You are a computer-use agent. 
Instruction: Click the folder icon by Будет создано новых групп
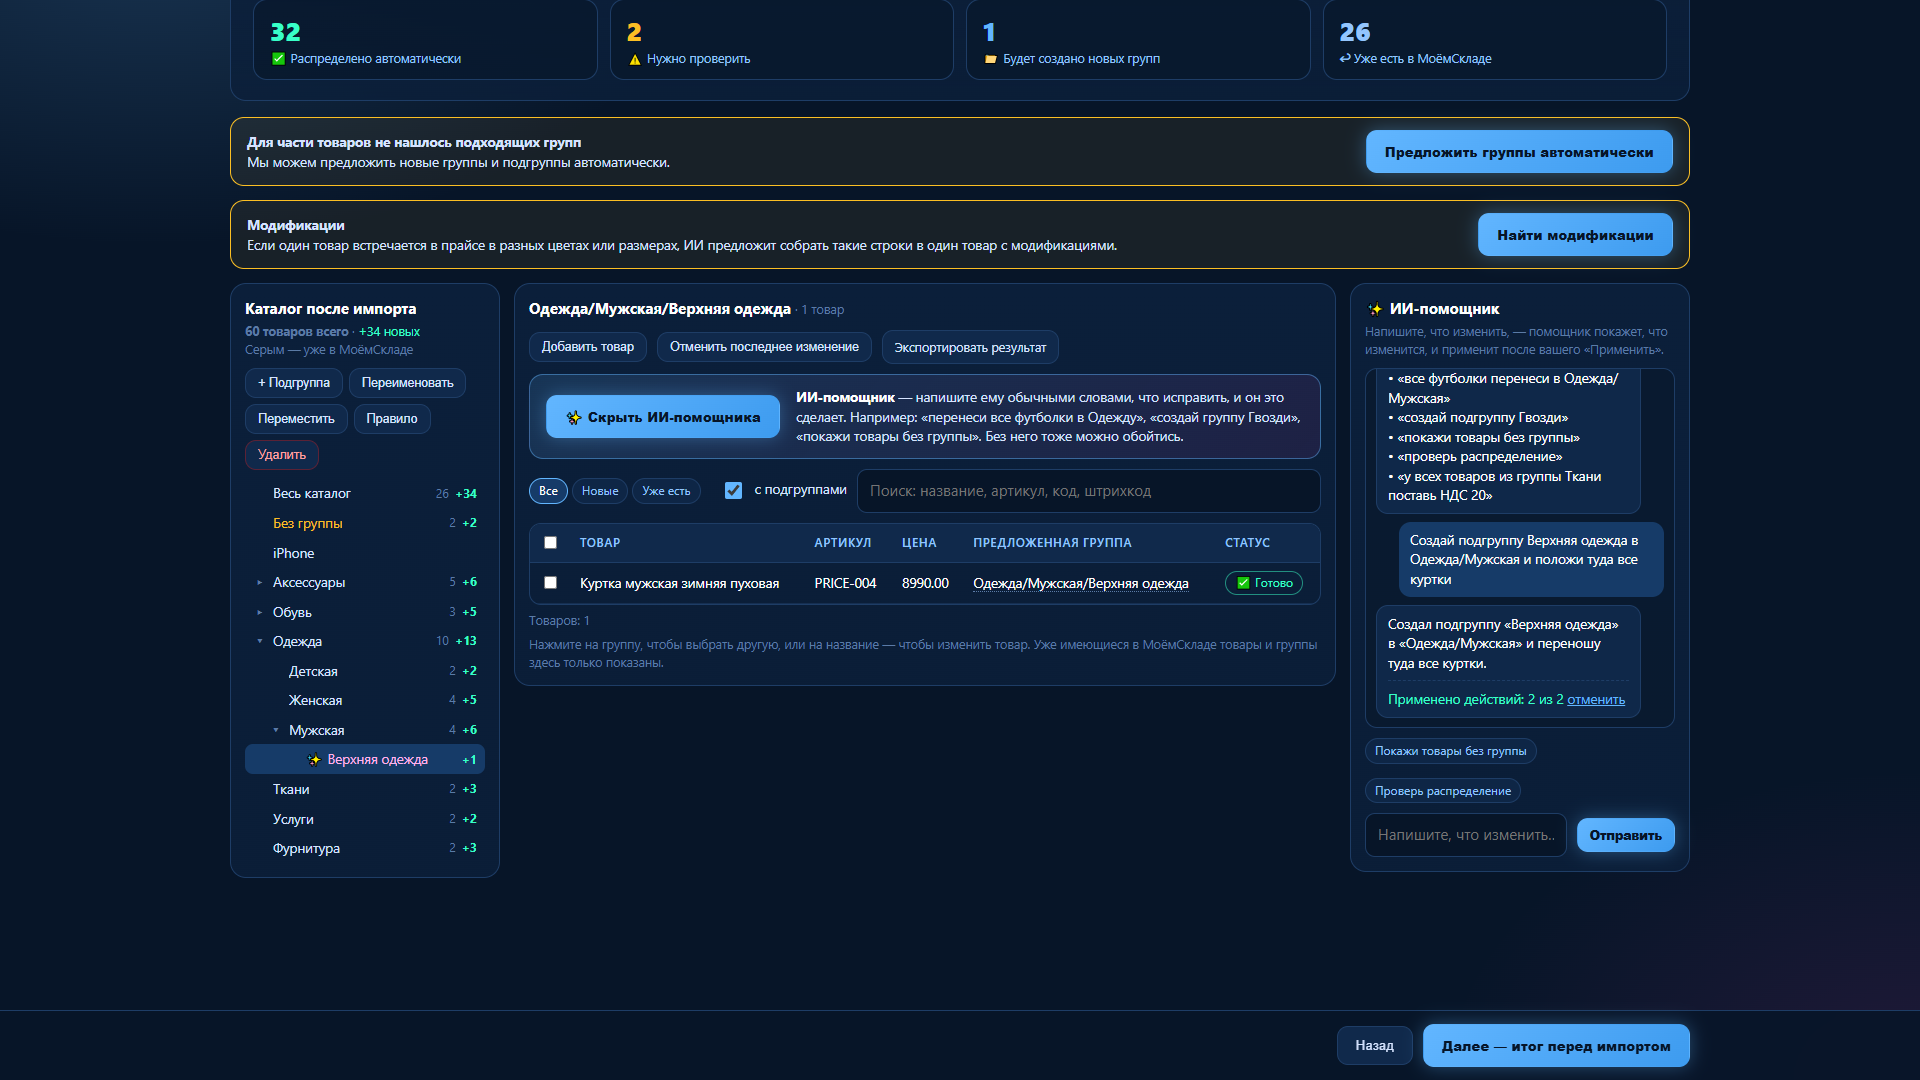[991, 59]
